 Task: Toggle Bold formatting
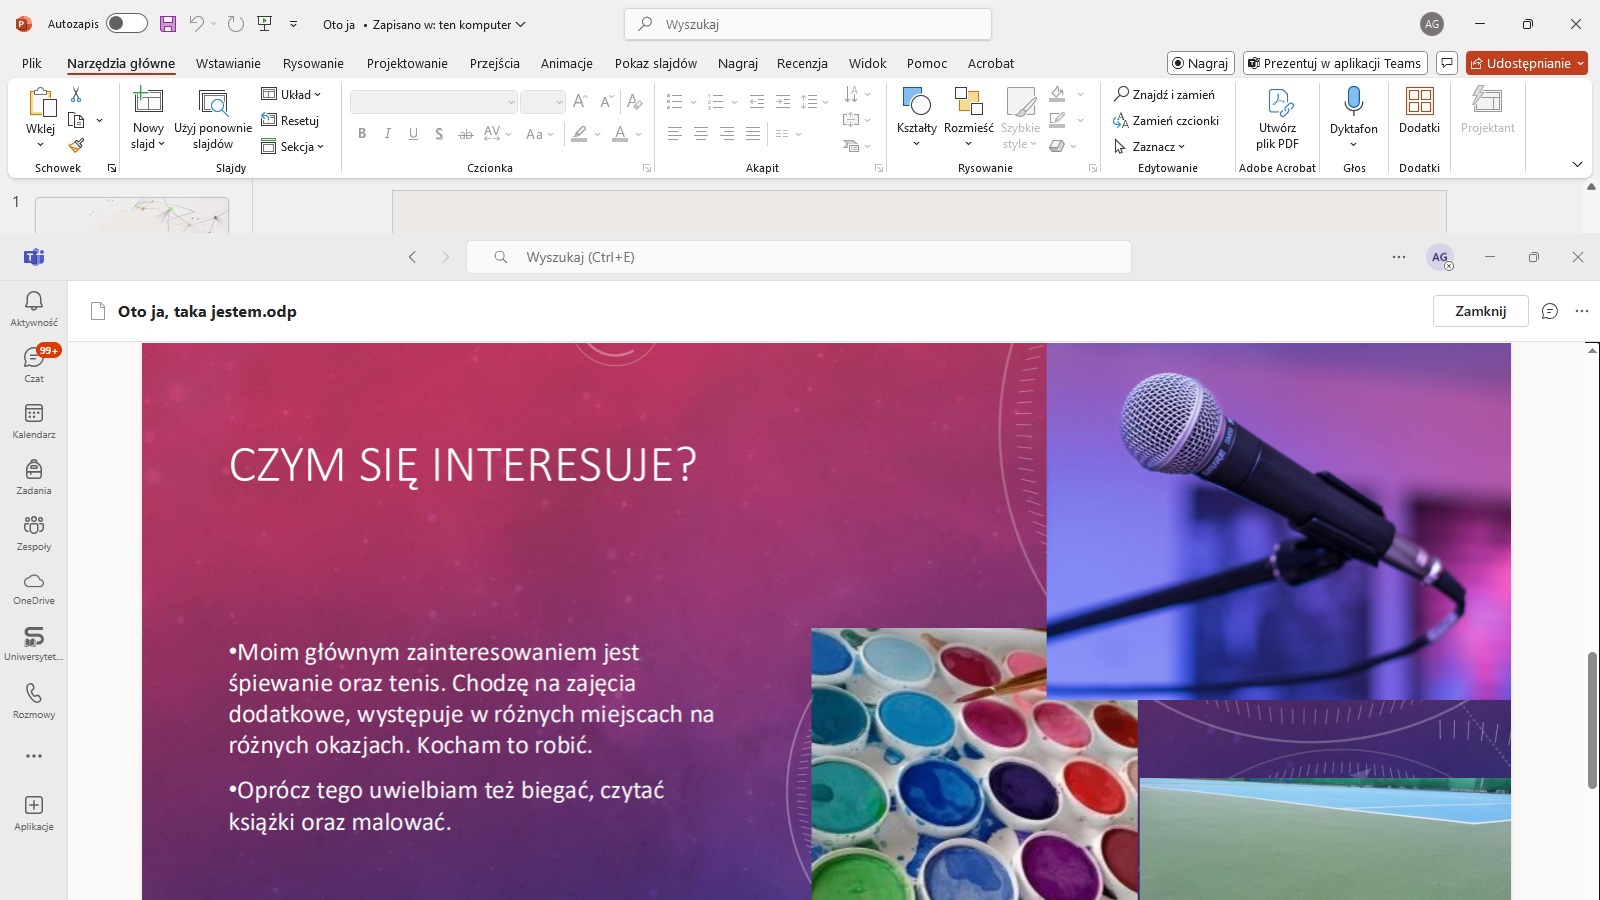pyautogui.click(x=362, y=133)
